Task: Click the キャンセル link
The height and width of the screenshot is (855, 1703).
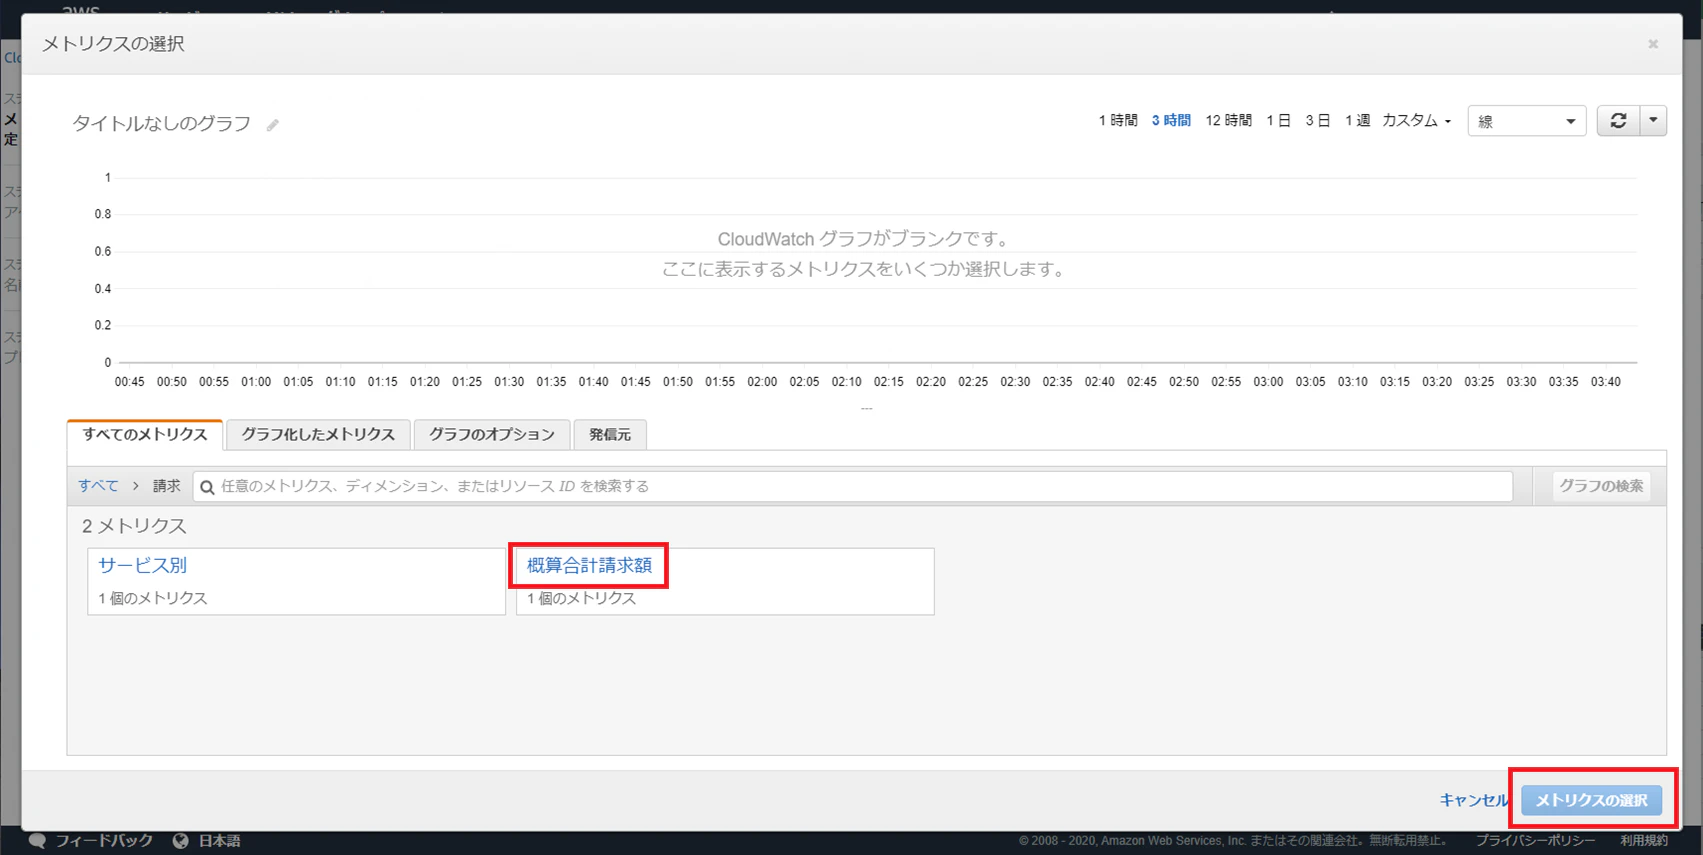Action: pyautogui.click(x=1473, y=800)
